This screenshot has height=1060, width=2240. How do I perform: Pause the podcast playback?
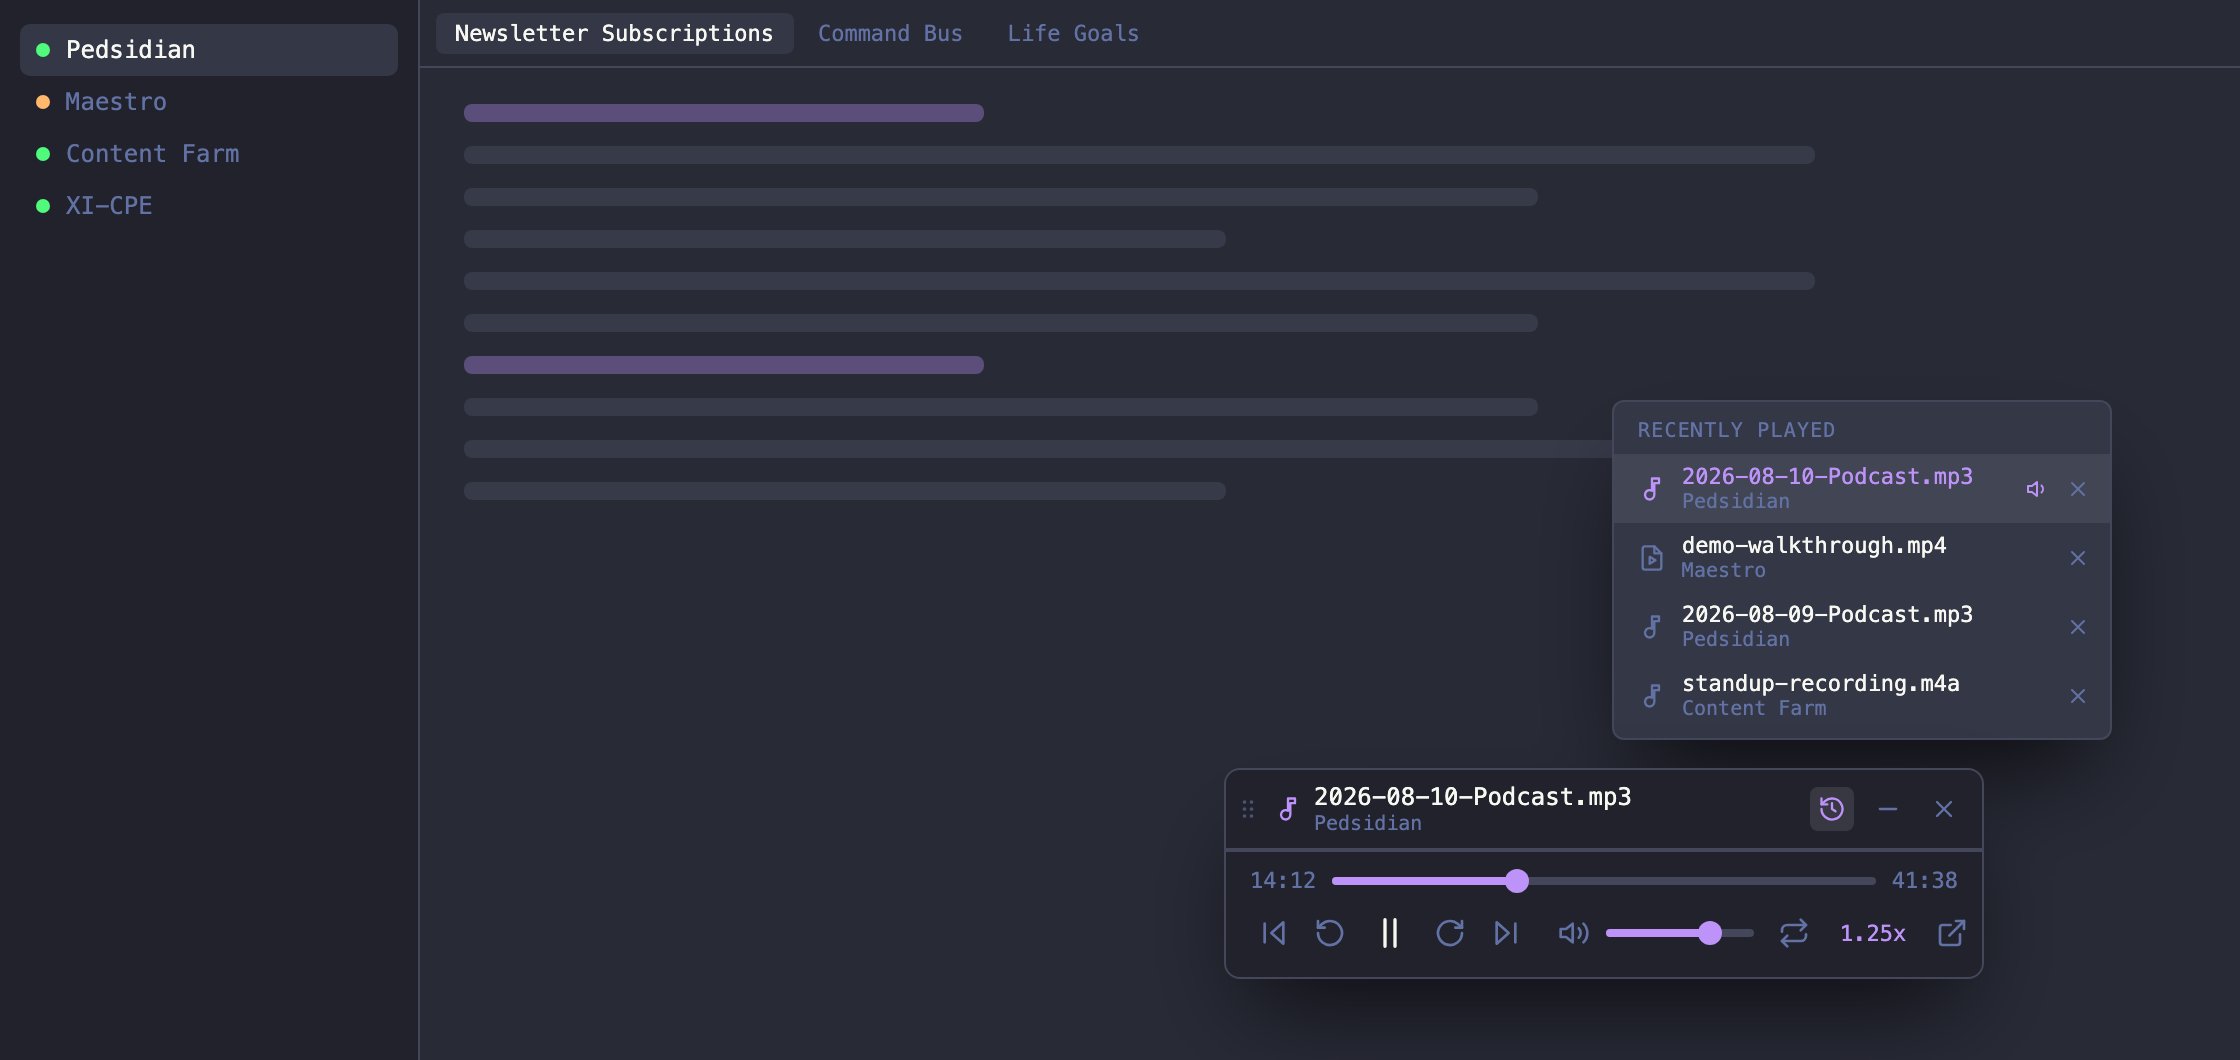(x=1389, y=933)
